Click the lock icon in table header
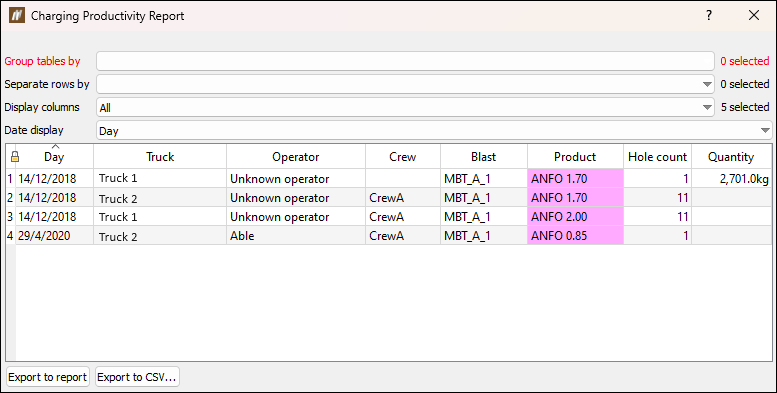Image resolution: width=777 pixels, height=393 pixels. pyautogui.click(x=15, y=157)
